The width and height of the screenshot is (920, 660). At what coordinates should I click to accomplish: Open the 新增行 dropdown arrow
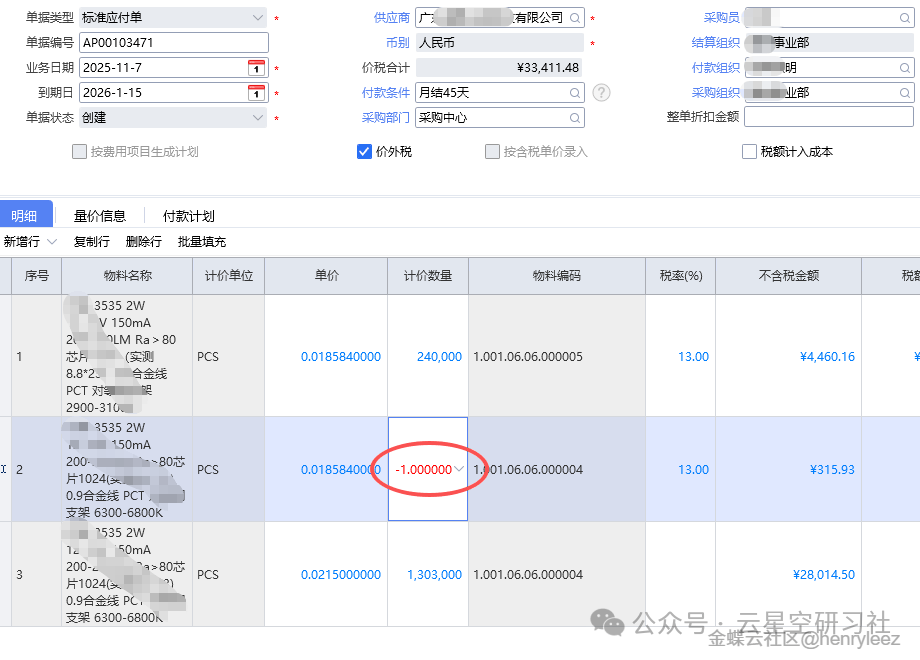pos(52,242)
